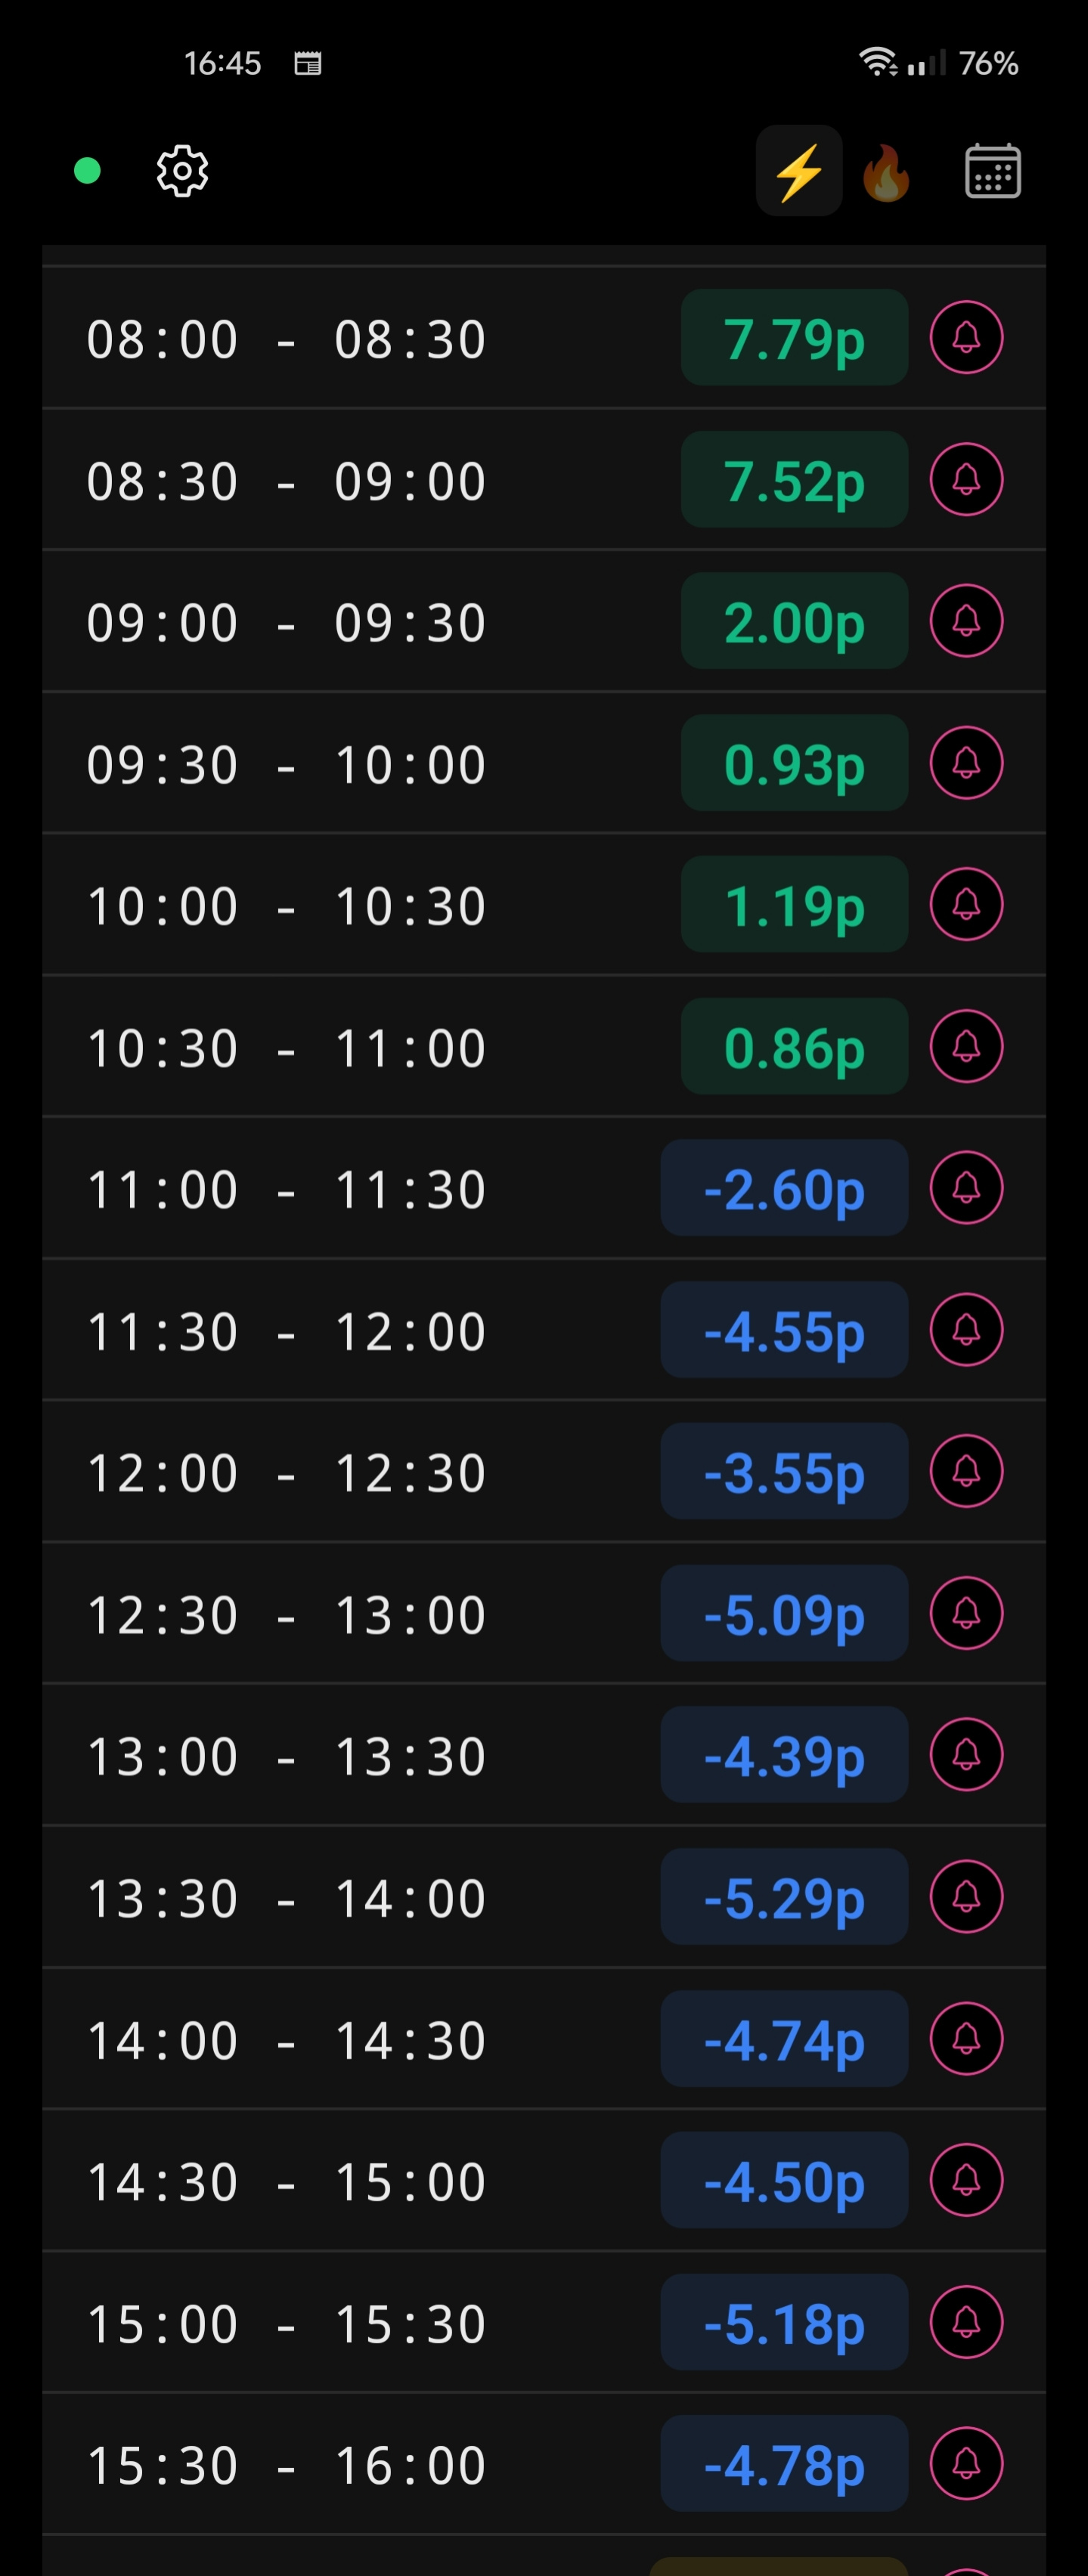Select the electricity lightning bolt tab
This screenshot has width=1088, height=2576.
798,171
